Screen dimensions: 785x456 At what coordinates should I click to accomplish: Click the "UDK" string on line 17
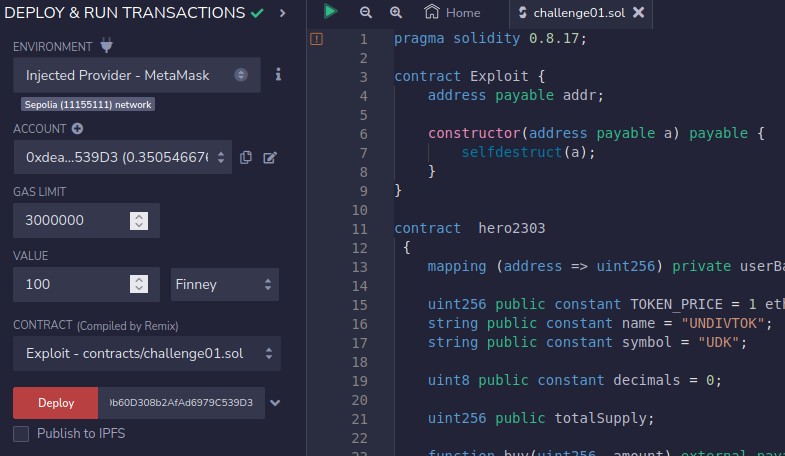718,342
